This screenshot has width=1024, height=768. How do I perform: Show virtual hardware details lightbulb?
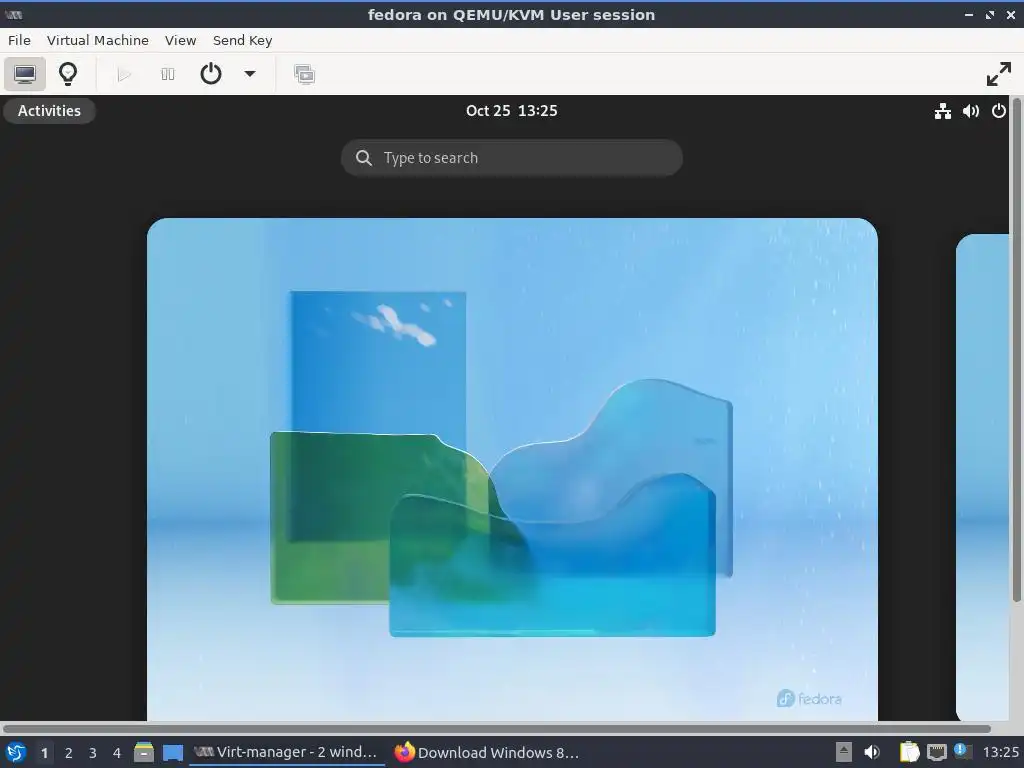tap(68, 74)
